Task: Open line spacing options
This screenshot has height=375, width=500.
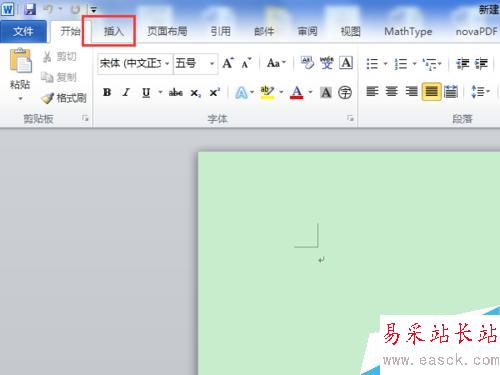Action: pos(481,91)
